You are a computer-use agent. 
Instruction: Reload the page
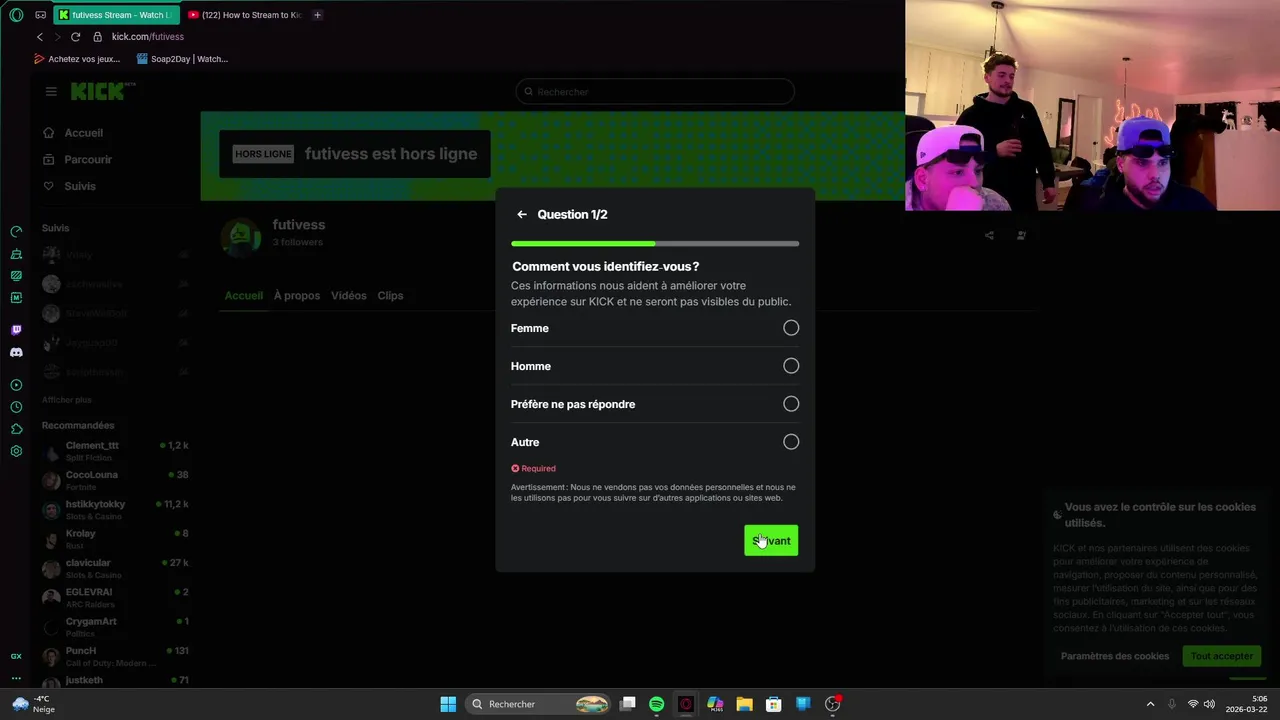pyautogui.click(x=75, y=37)
